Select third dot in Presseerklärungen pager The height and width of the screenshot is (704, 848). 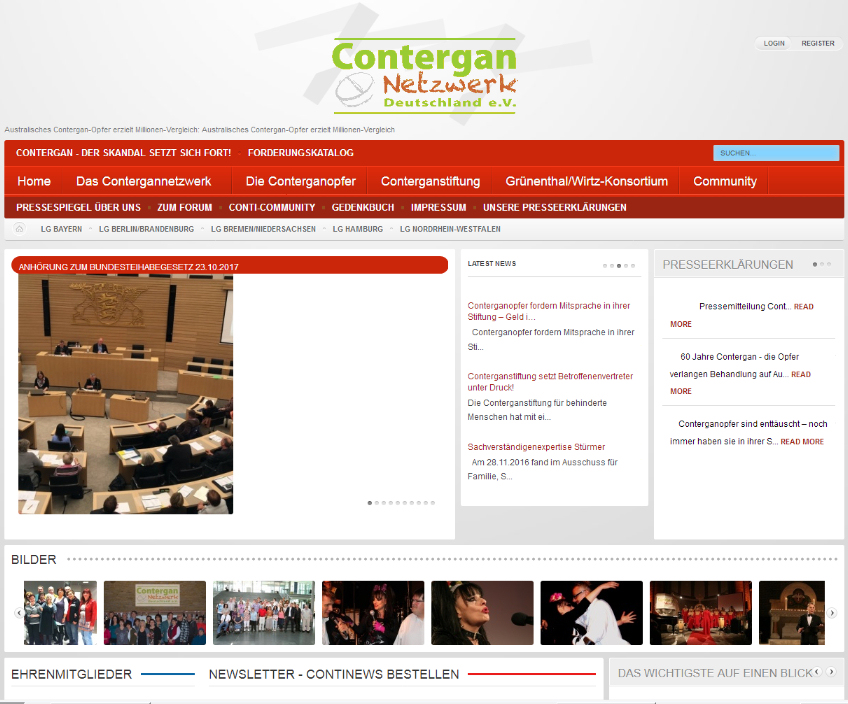point(829,264)
